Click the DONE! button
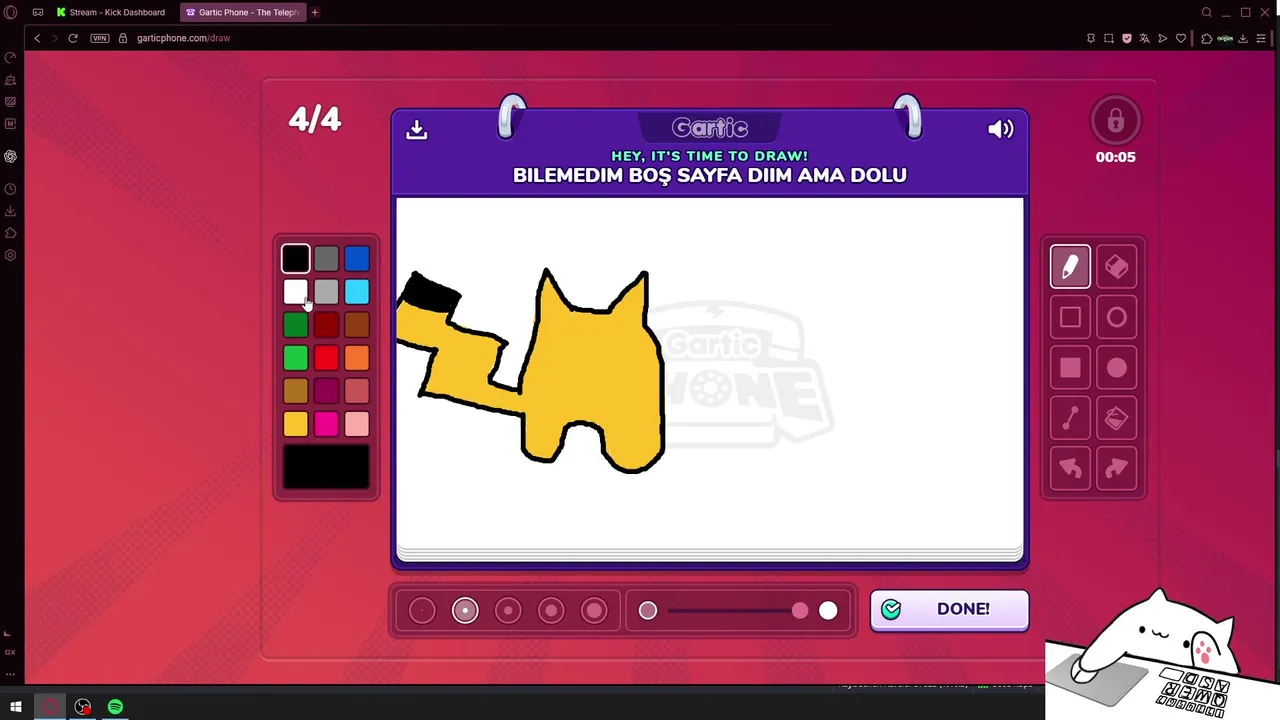This screenshot has height=720, width=1280. pos(949,610)
